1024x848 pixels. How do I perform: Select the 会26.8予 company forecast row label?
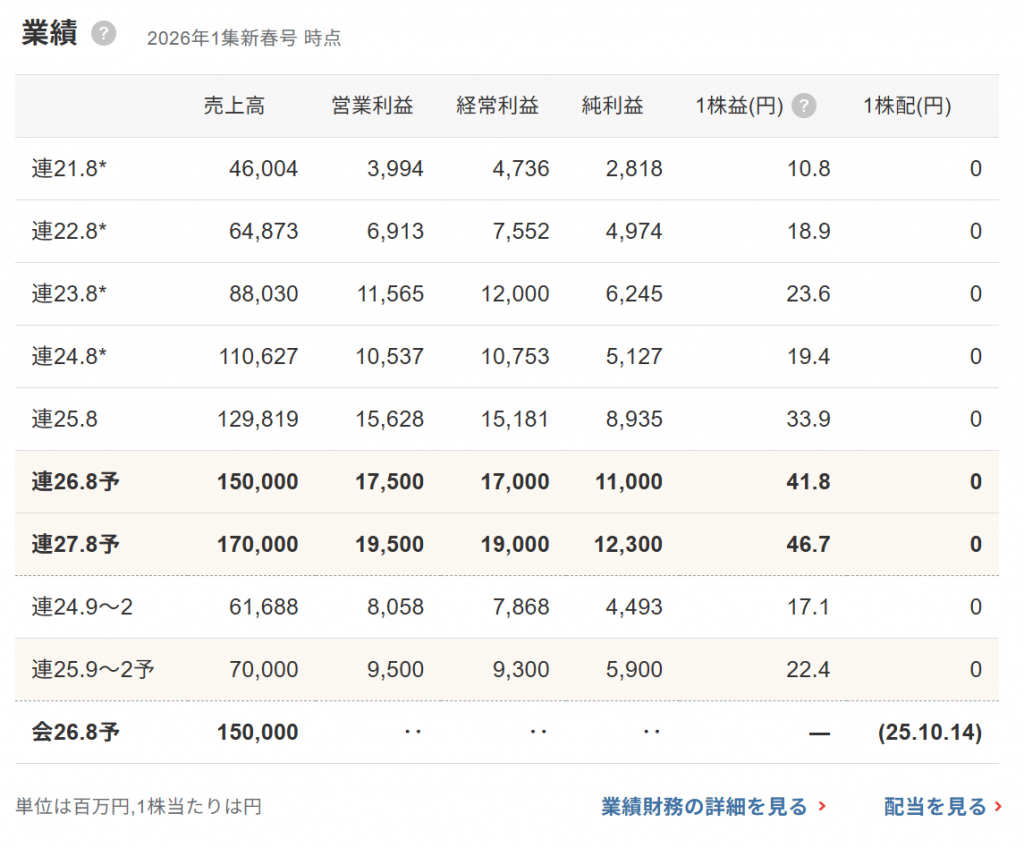75,732
